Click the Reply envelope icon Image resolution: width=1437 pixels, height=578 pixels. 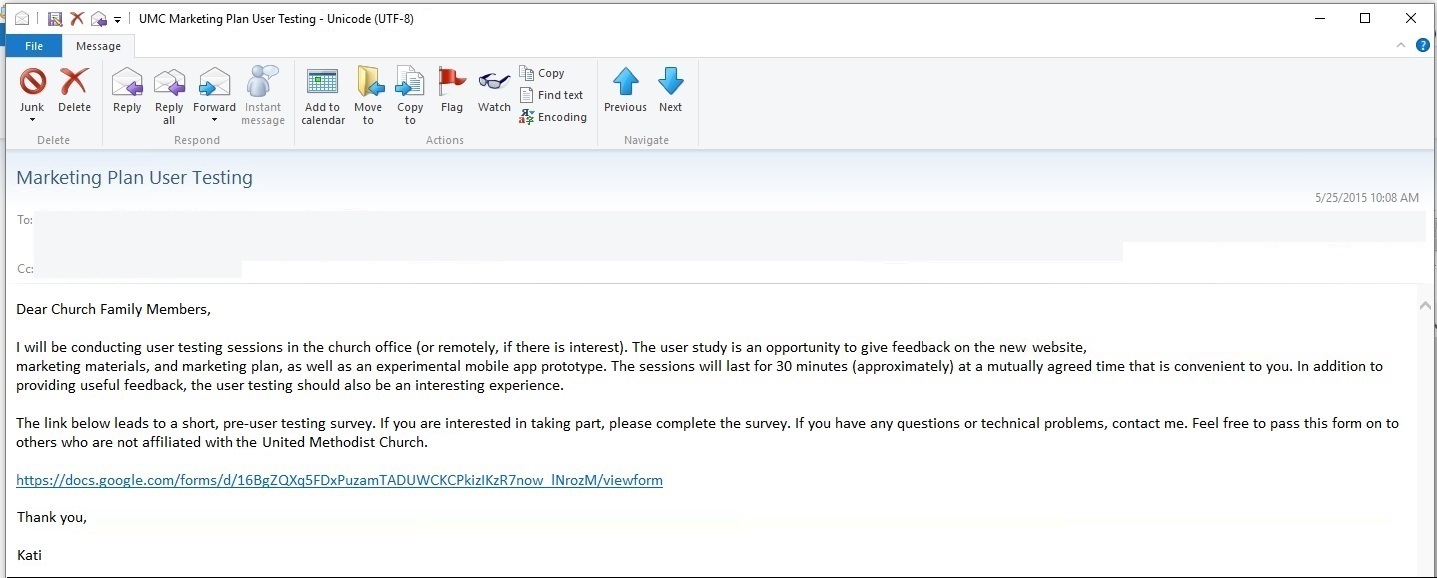127,83
